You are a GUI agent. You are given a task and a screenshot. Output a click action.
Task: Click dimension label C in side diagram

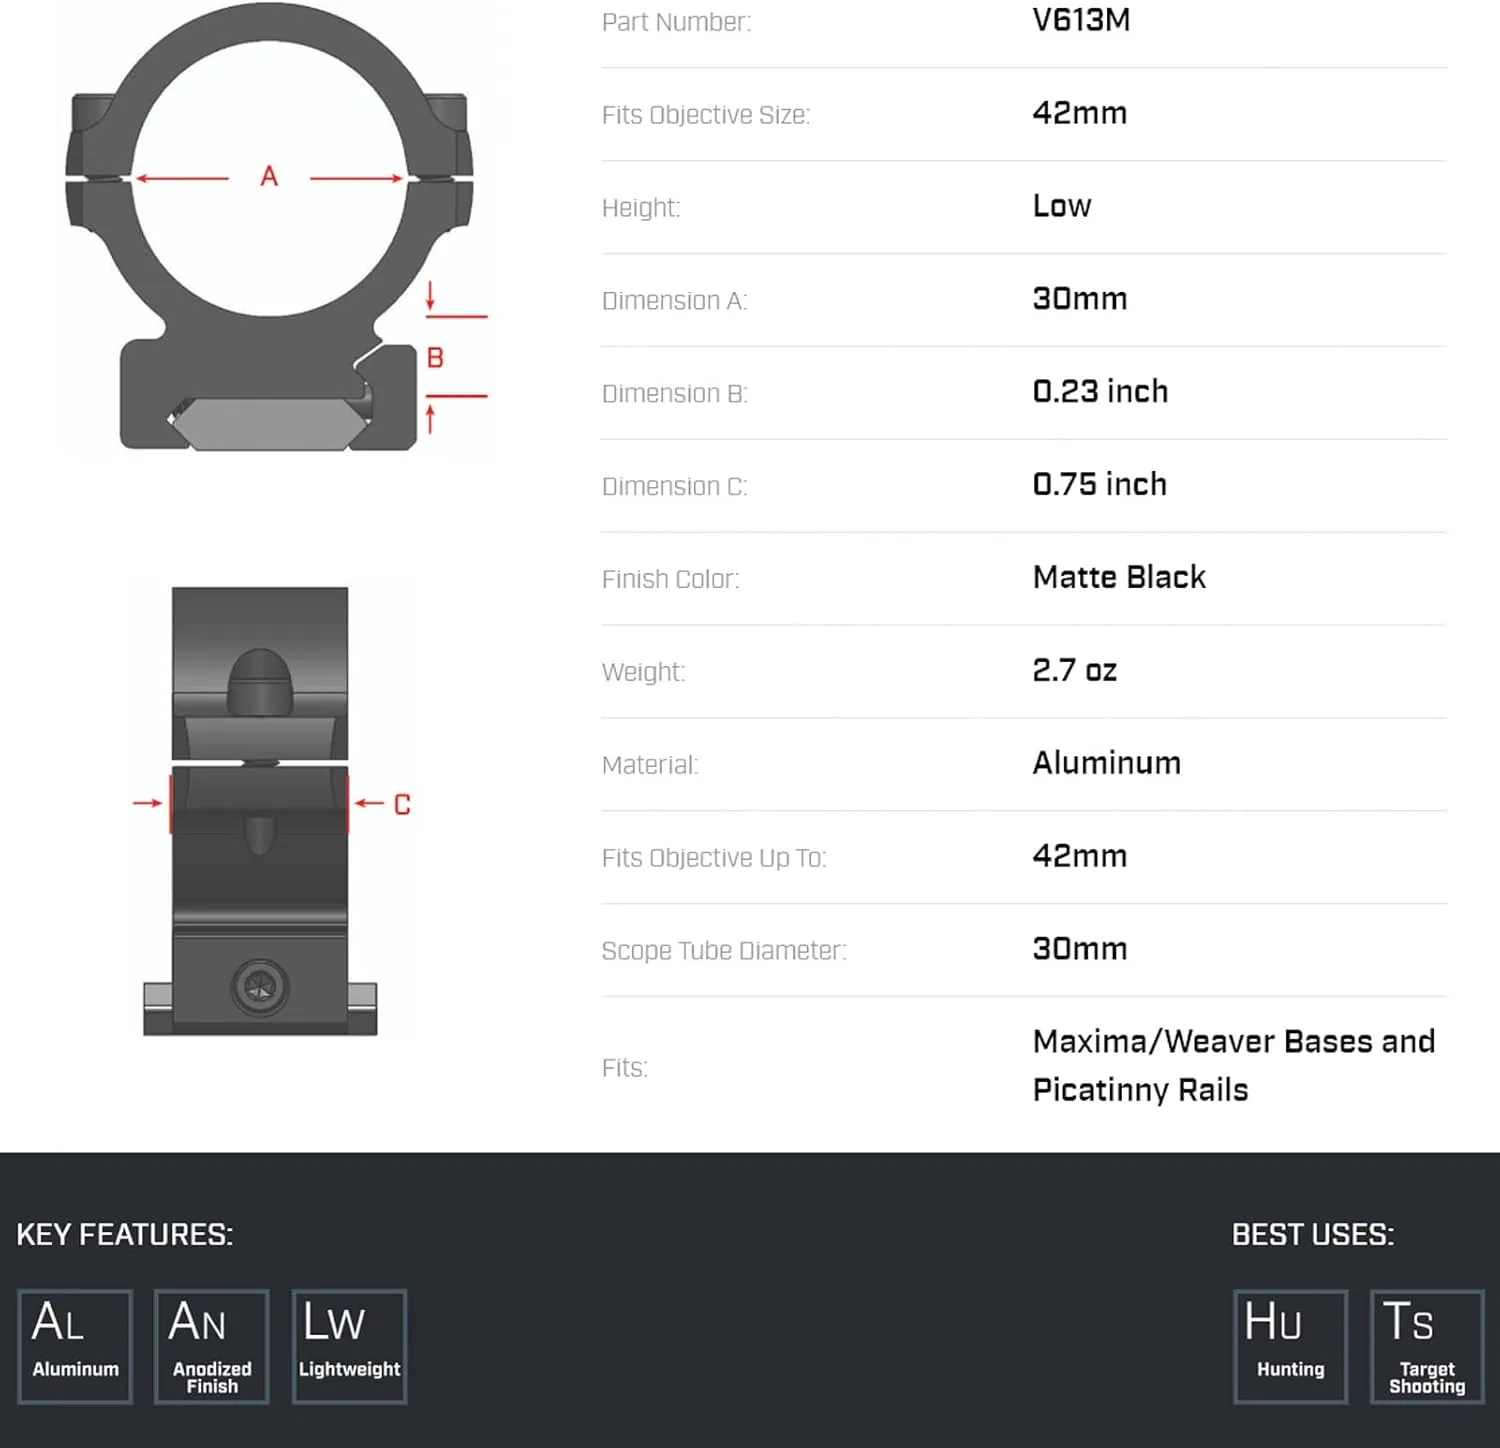[x=402, y=805]
